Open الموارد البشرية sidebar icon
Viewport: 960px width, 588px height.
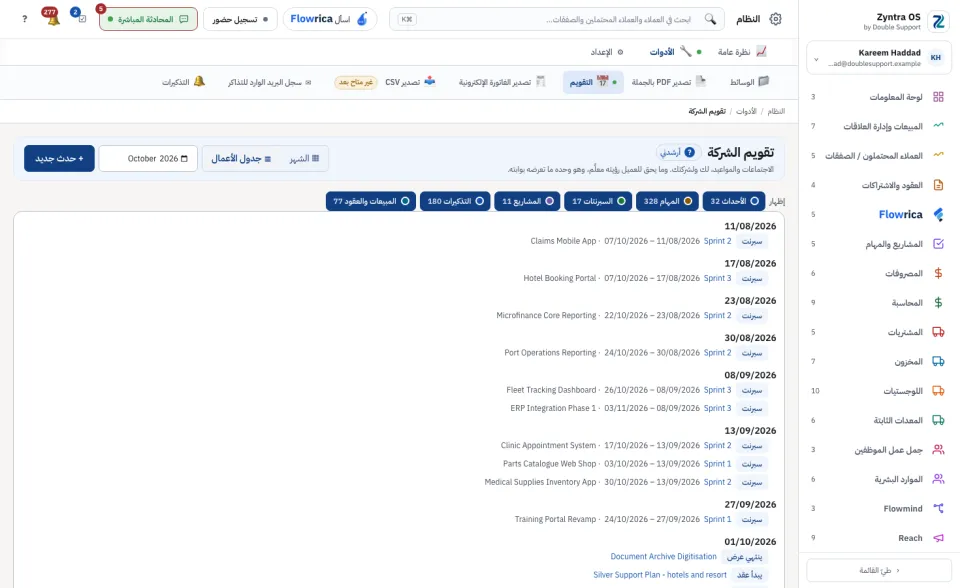pyautogui.click(x=938, y=479)
